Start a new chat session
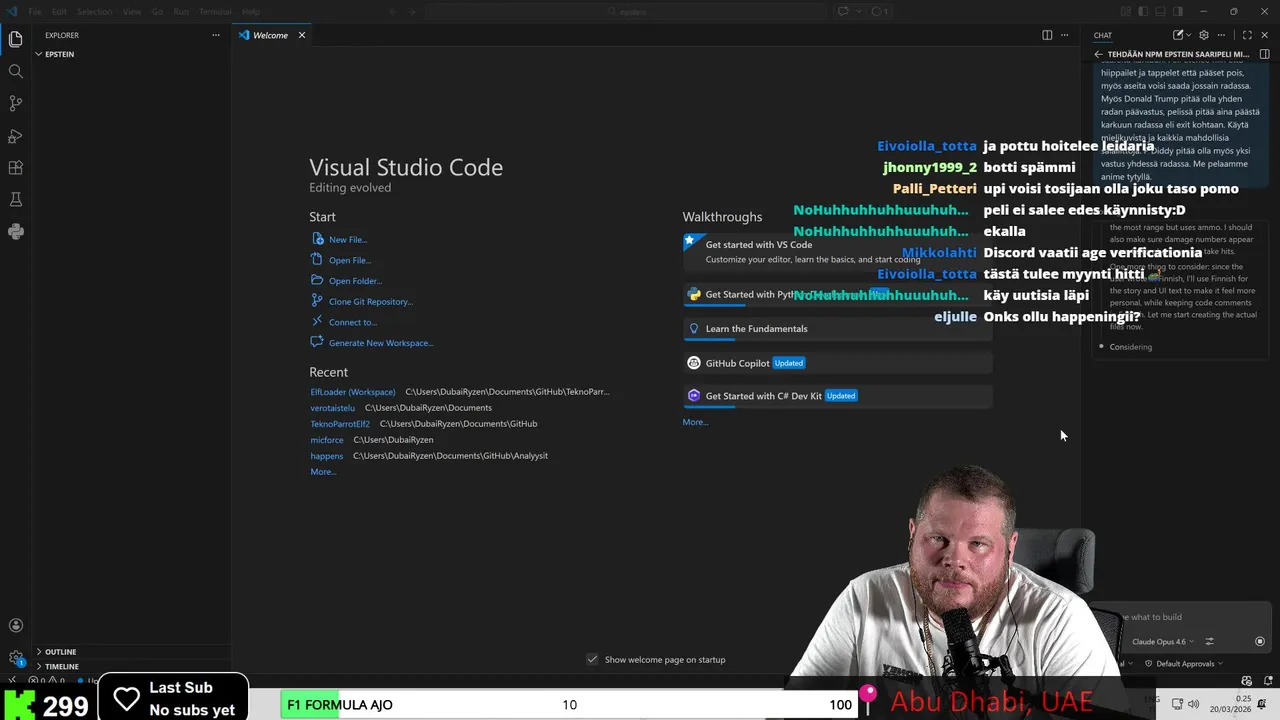Viewport: 1280px width, 720px height. point(1178,35)
